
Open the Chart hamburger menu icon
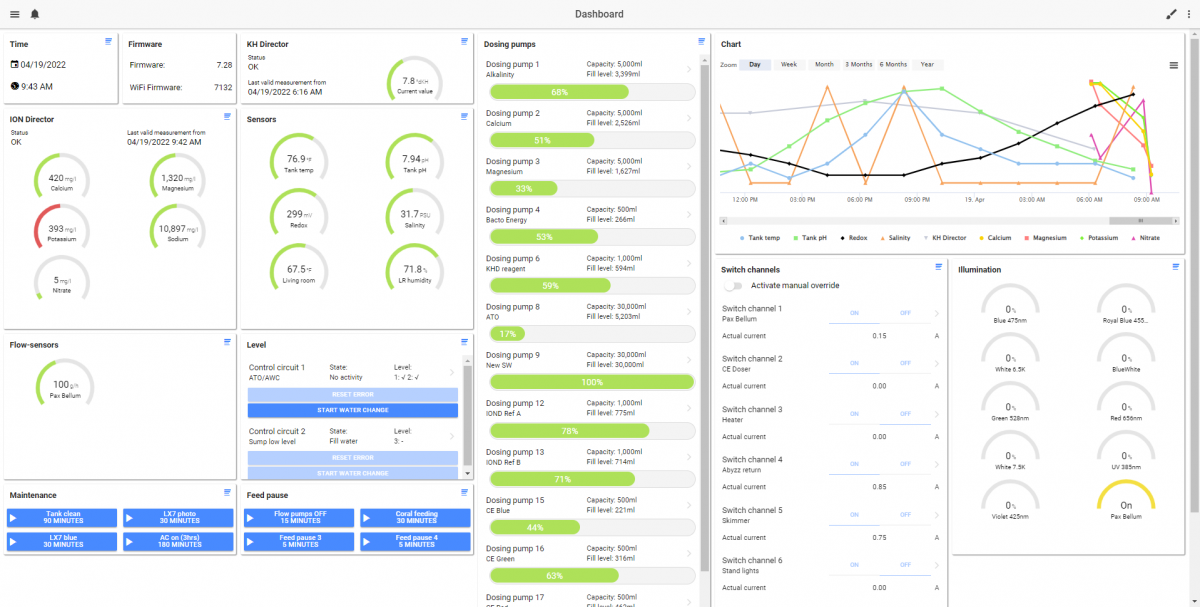tap(1173, 65)
